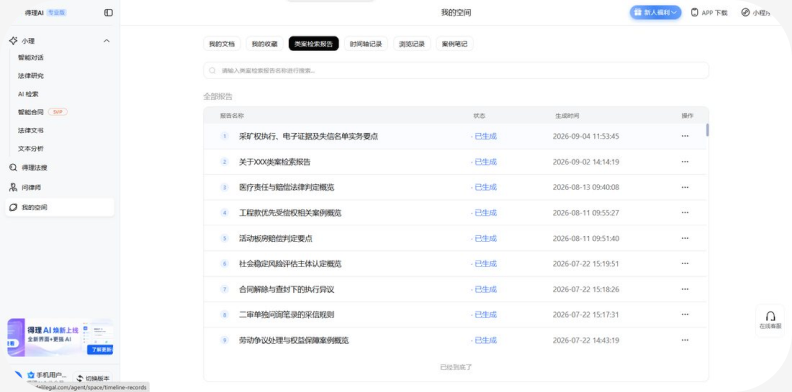The height and width of the screenshot is (392, 792).
Task: Open more options for 社会稳定风险评估 report
Action: (685, 264)
